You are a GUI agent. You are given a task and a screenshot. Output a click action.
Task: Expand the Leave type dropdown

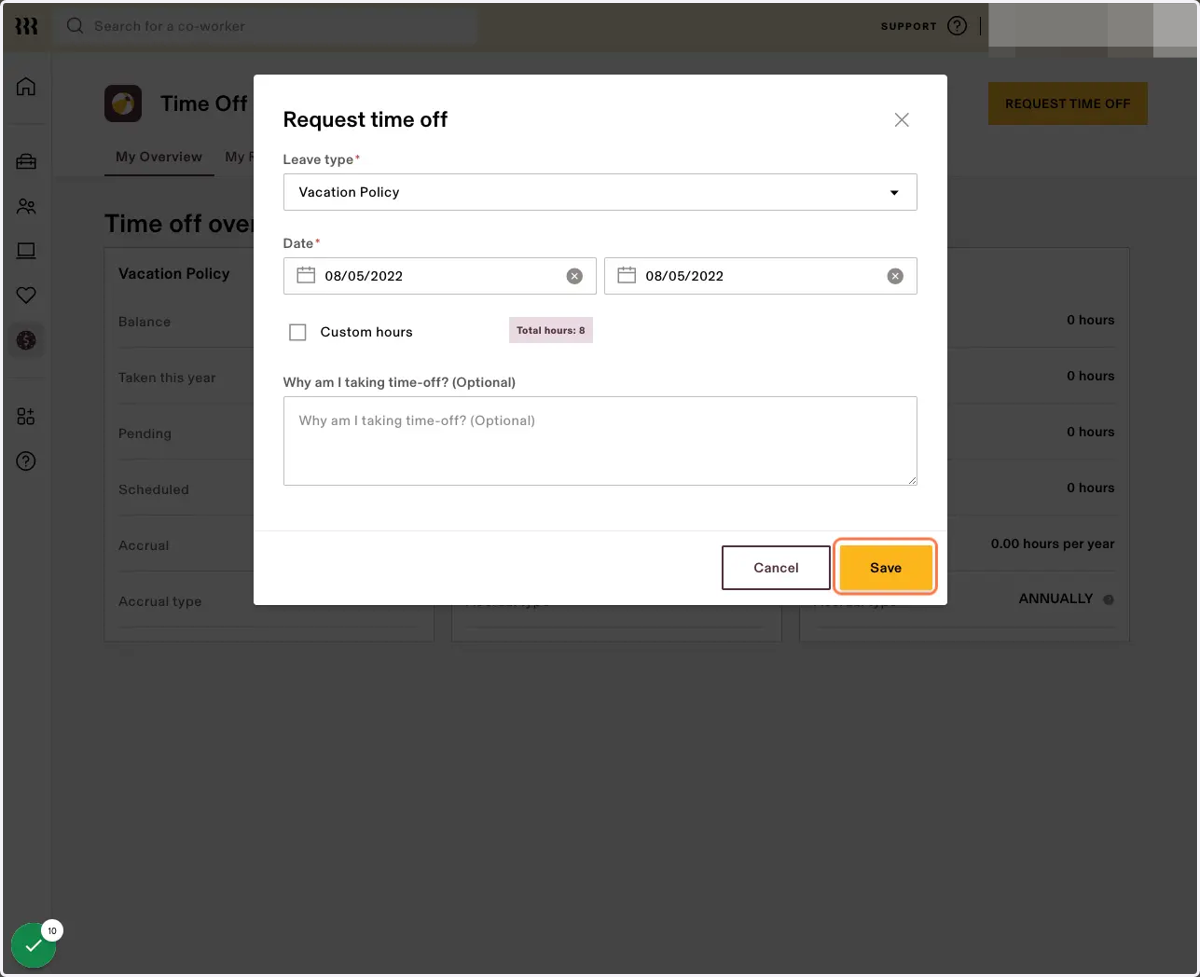(x=600, y=192)
